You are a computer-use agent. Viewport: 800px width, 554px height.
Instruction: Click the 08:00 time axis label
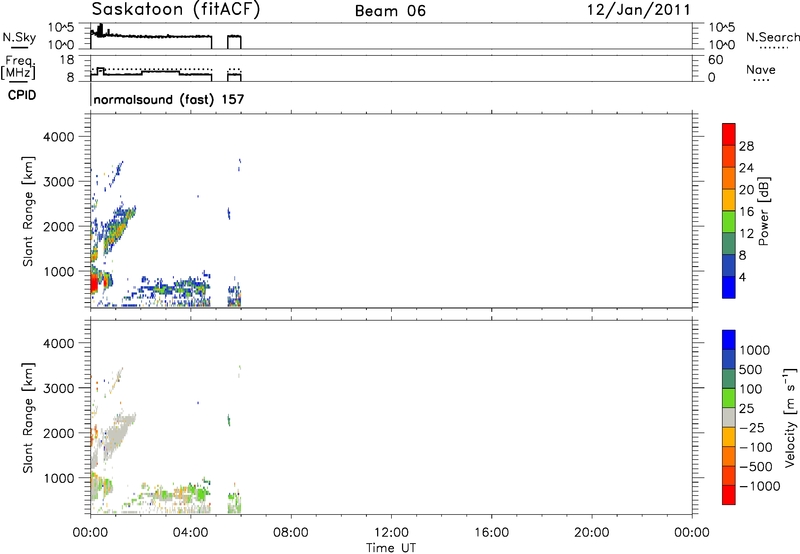(290, 533)
